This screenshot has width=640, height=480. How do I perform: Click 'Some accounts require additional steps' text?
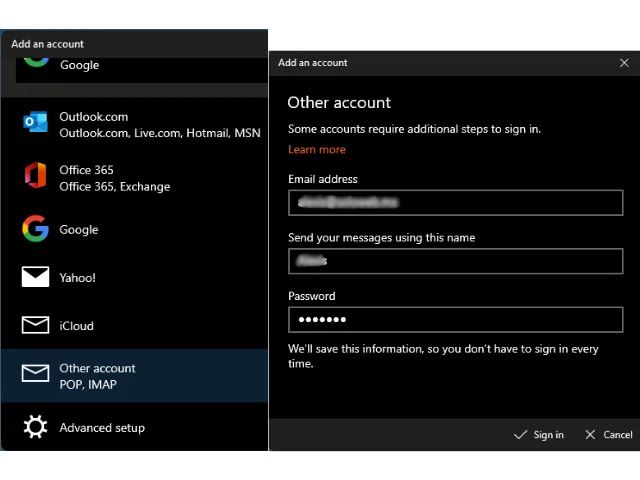414,129
